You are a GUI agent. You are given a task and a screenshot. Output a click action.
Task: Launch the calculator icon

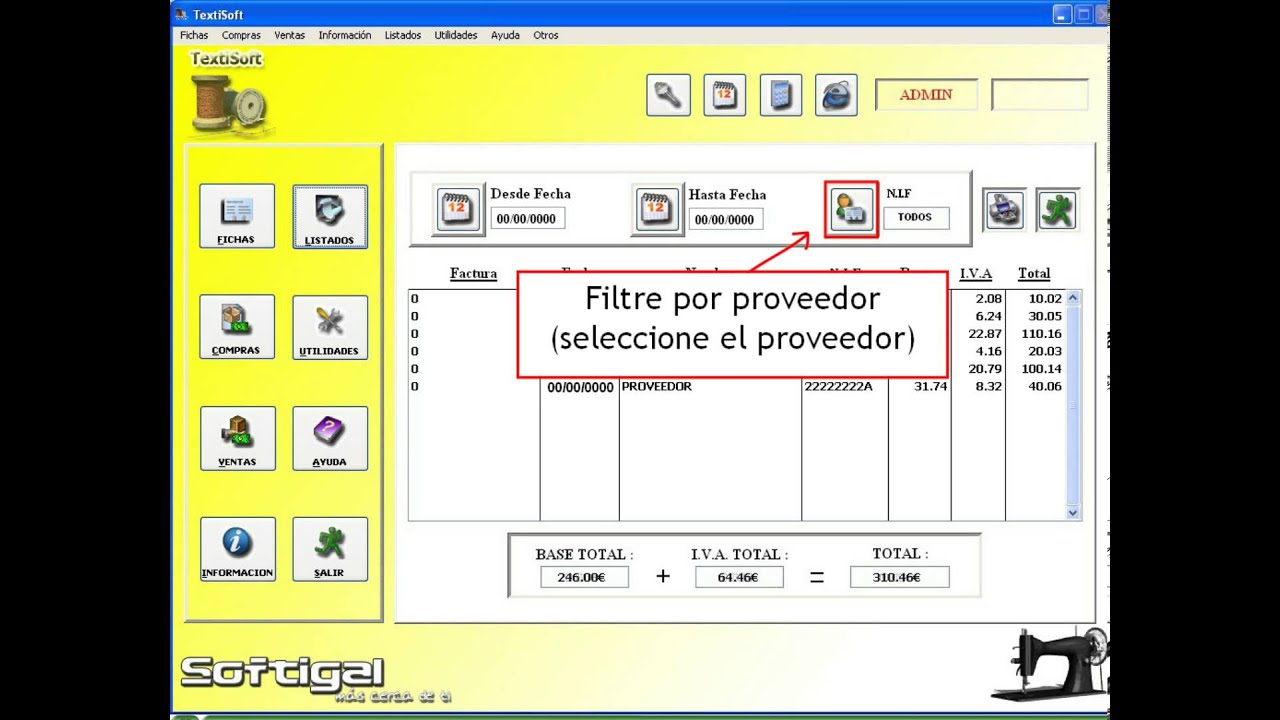tap(780, 95)
